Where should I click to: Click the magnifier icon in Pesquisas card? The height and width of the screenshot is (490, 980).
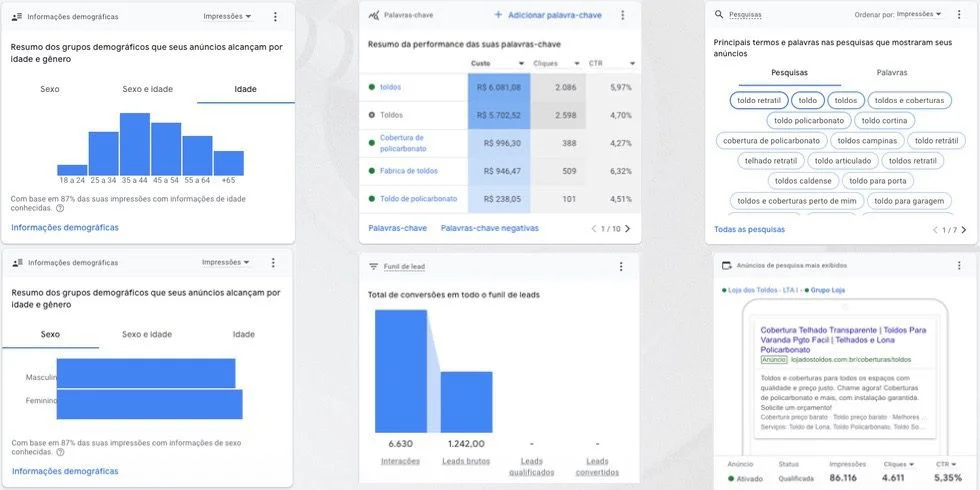(719, 15)
